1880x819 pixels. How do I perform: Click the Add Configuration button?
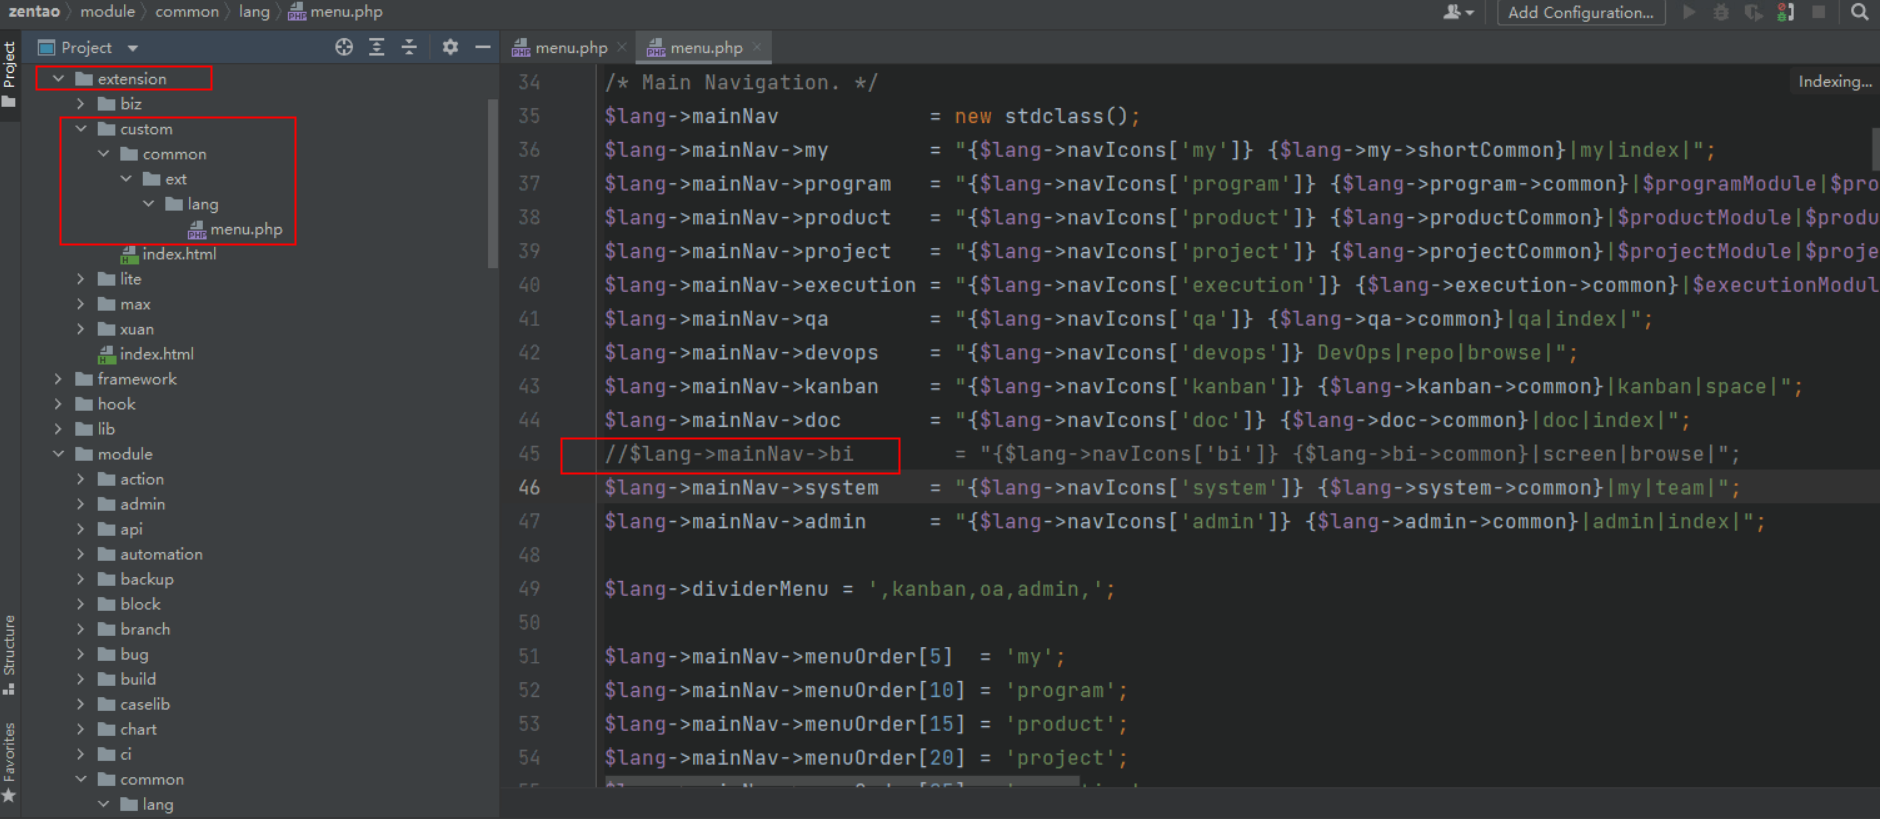pos(1580,12)
